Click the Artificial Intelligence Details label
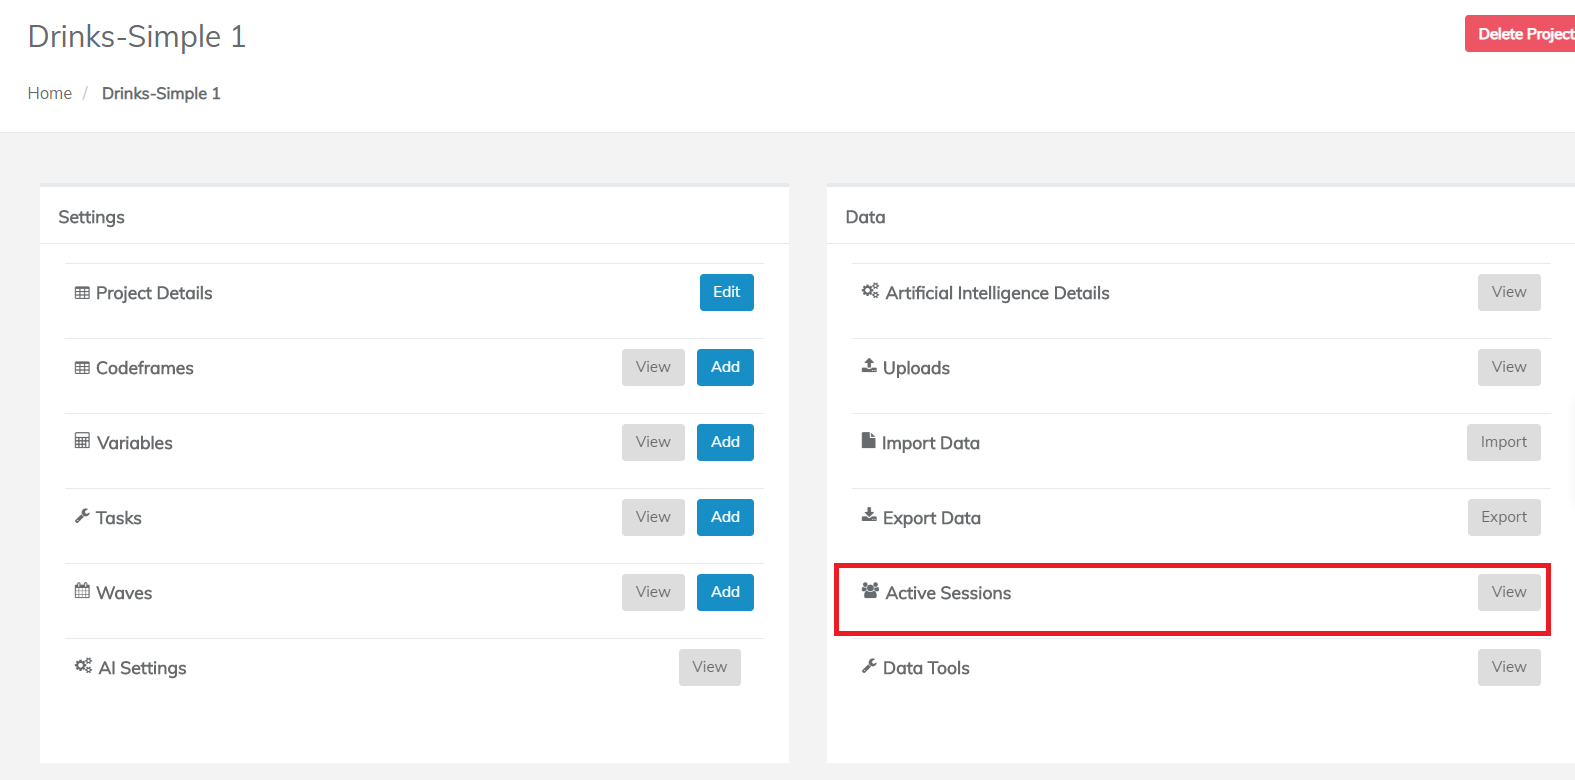Image resolution: width=1575 pixels, height=780 pixels. coord(998,293)
